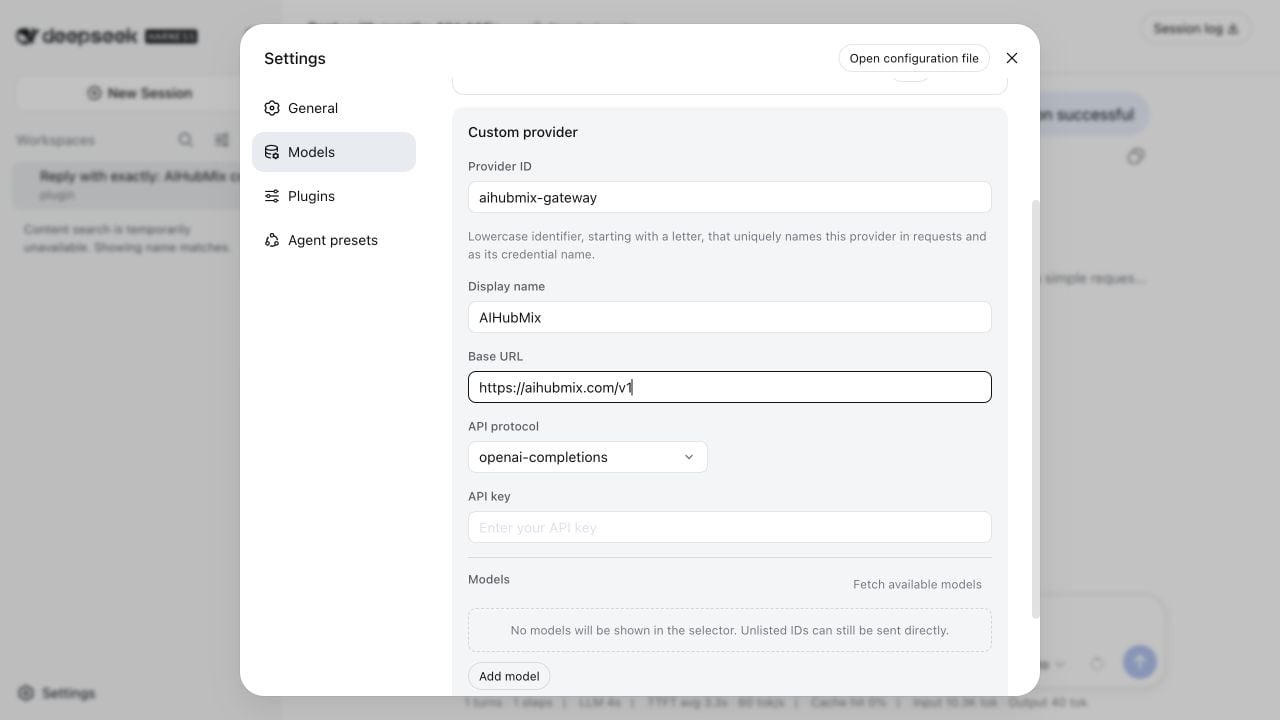Click the 'Lowercase identifier' helper text
Viewport: 1280px width, 720px height.
pyautogui.click(x=728, y=245)
